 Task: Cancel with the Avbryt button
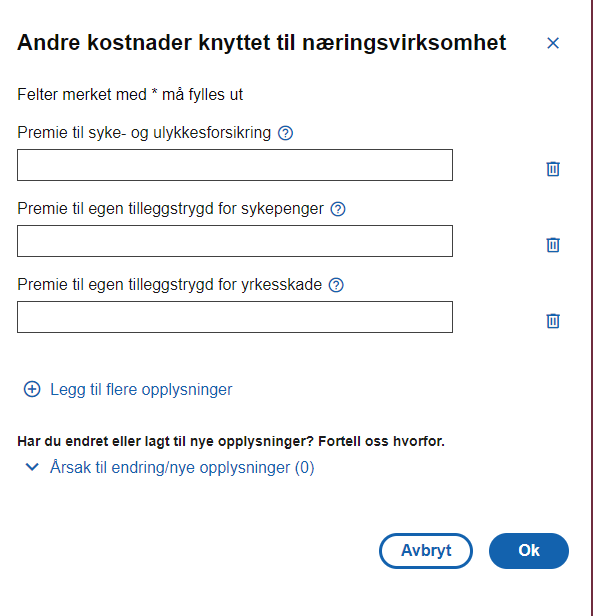(426, 550)
